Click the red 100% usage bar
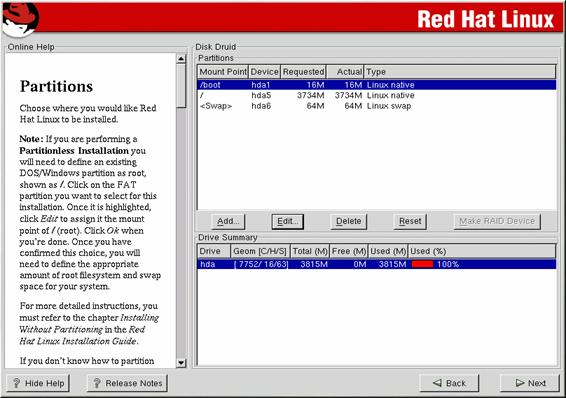This screenshot has width=566, height=398. [x=422, y=264]
